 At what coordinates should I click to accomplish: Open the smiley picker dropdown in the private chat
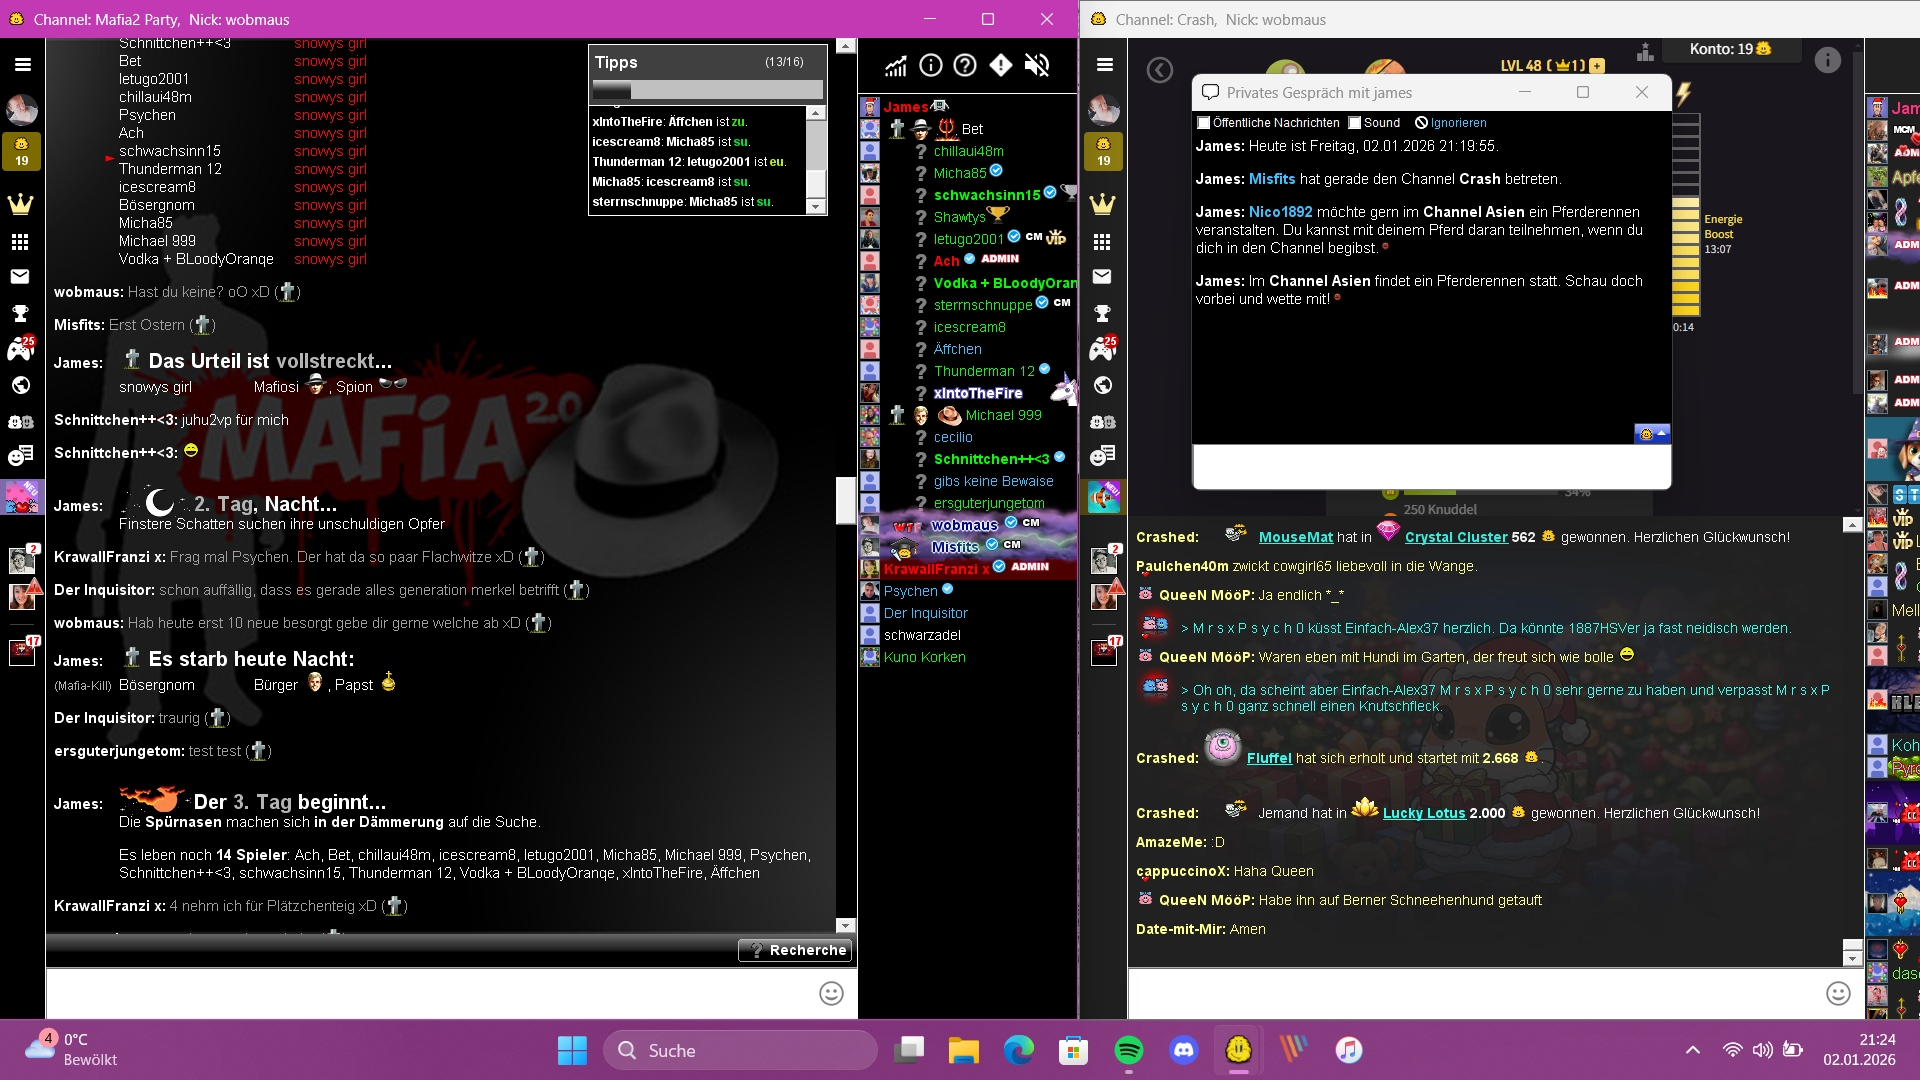point(1651,434)
